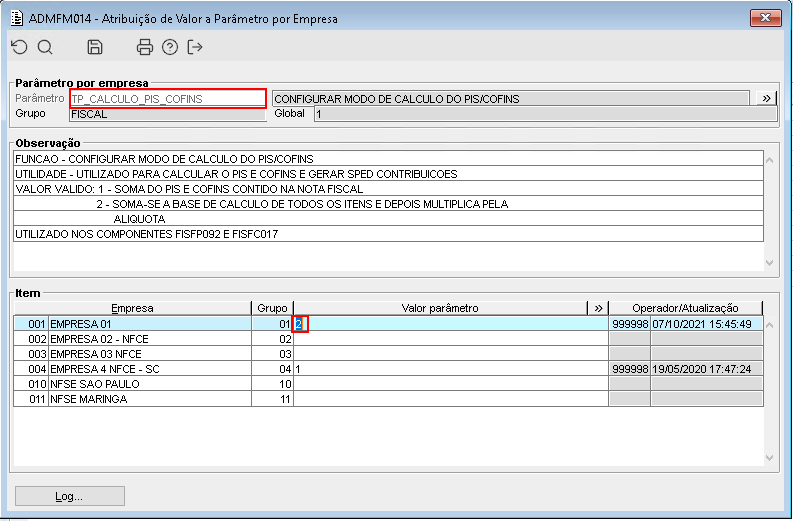Click the Operador/Atualização column header
This screenshot has height=521, width=793.
pos(685,308)
